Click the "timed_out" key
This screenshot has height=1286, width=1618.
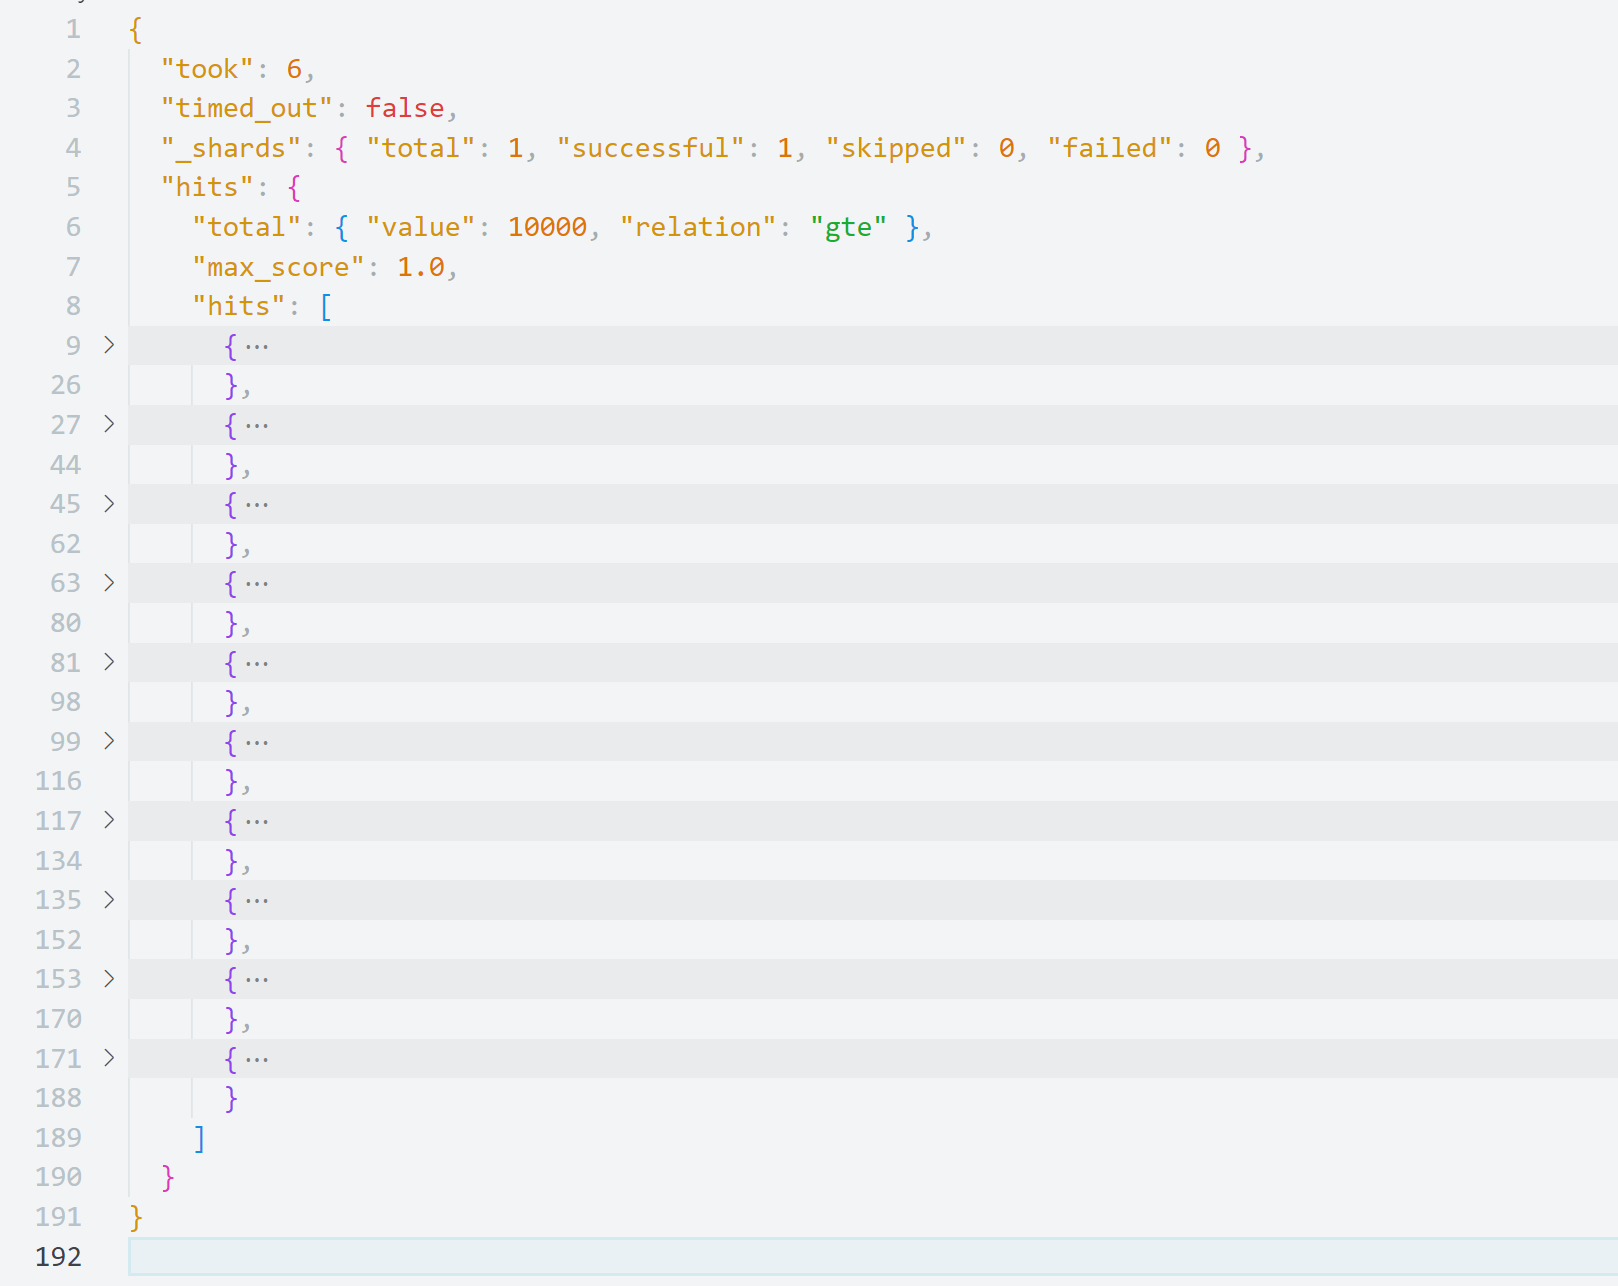coord(247,108)
